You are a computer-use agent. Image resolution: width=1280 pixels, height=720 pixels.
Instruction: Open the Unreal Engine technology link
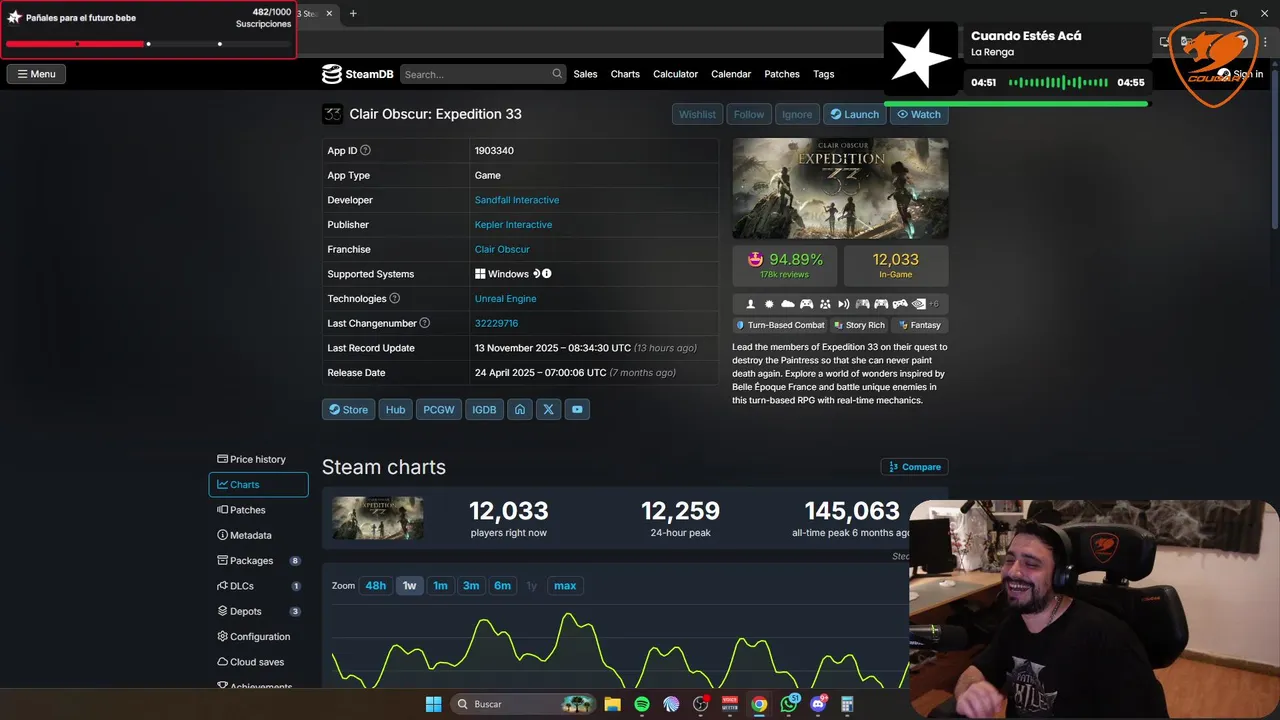coord(505,299)
